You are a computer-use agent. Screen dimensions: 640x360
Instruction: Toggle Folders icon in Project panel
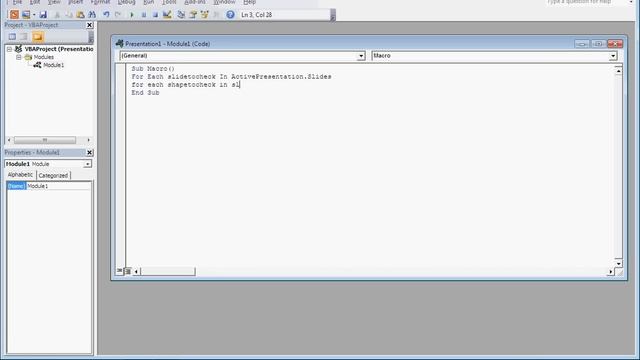(38, 37)
